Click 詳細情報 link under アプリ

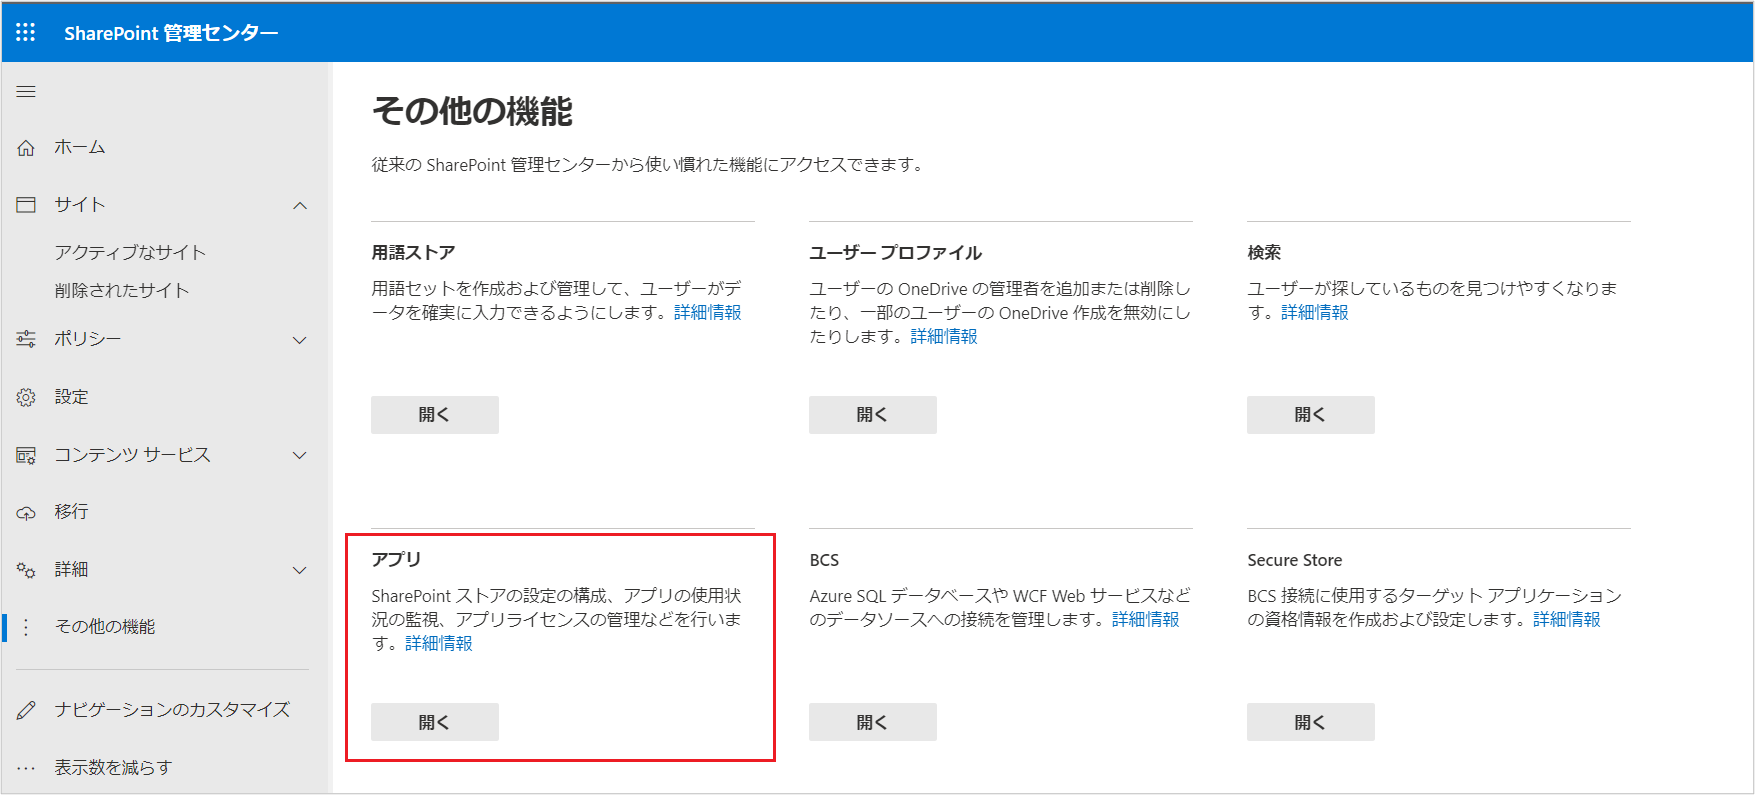click(439, 644)
